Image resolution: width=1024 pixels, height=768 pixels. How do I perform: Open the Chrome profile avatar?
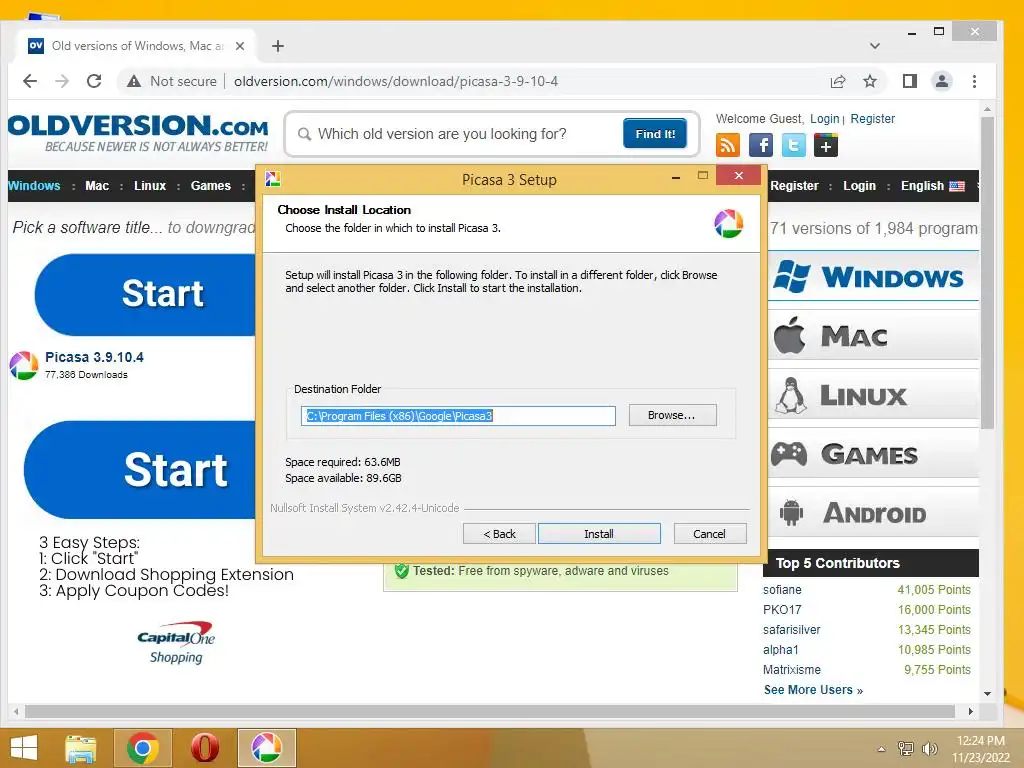pyautogui.click(x=942, y=81)
